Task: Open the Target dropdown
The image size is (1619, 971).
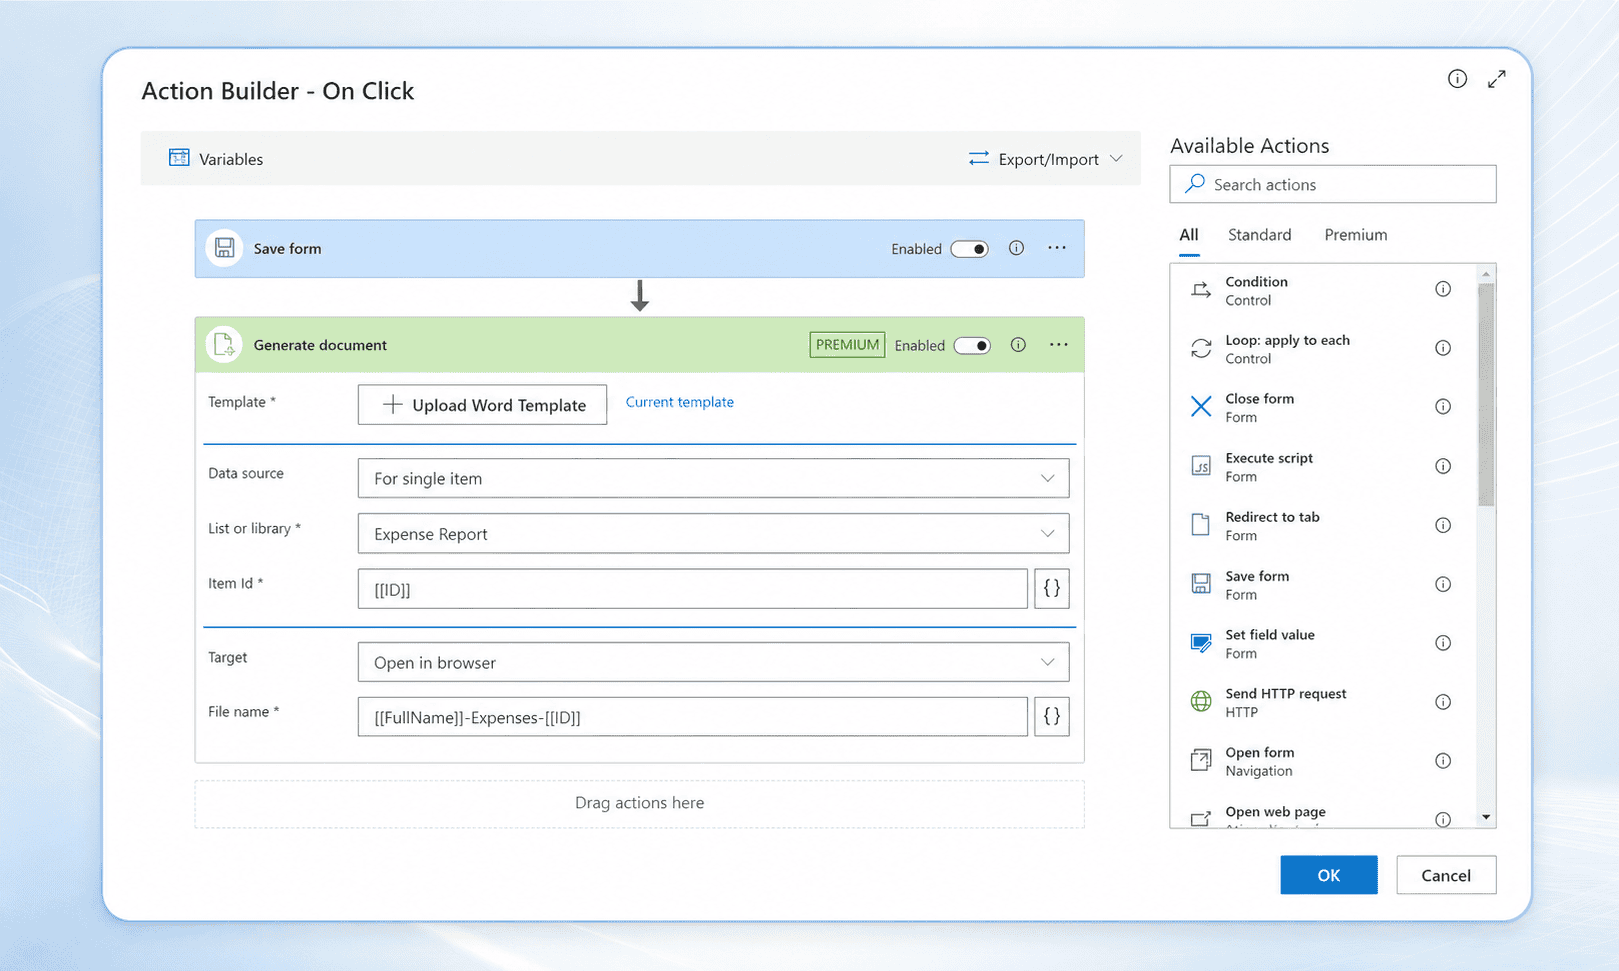Action: [713, 662]
